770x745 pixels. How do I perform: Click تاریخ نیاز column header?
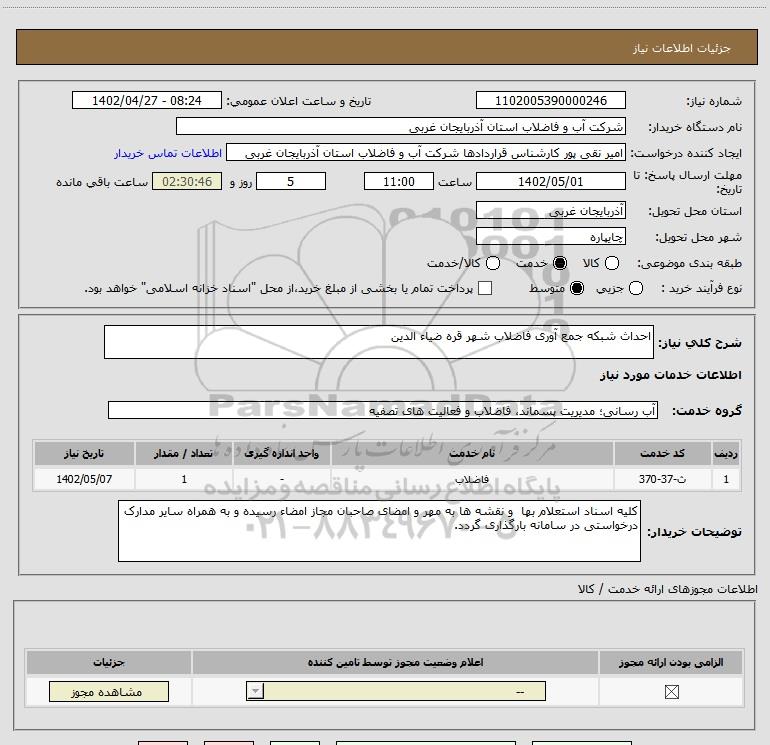coord(84,453)
